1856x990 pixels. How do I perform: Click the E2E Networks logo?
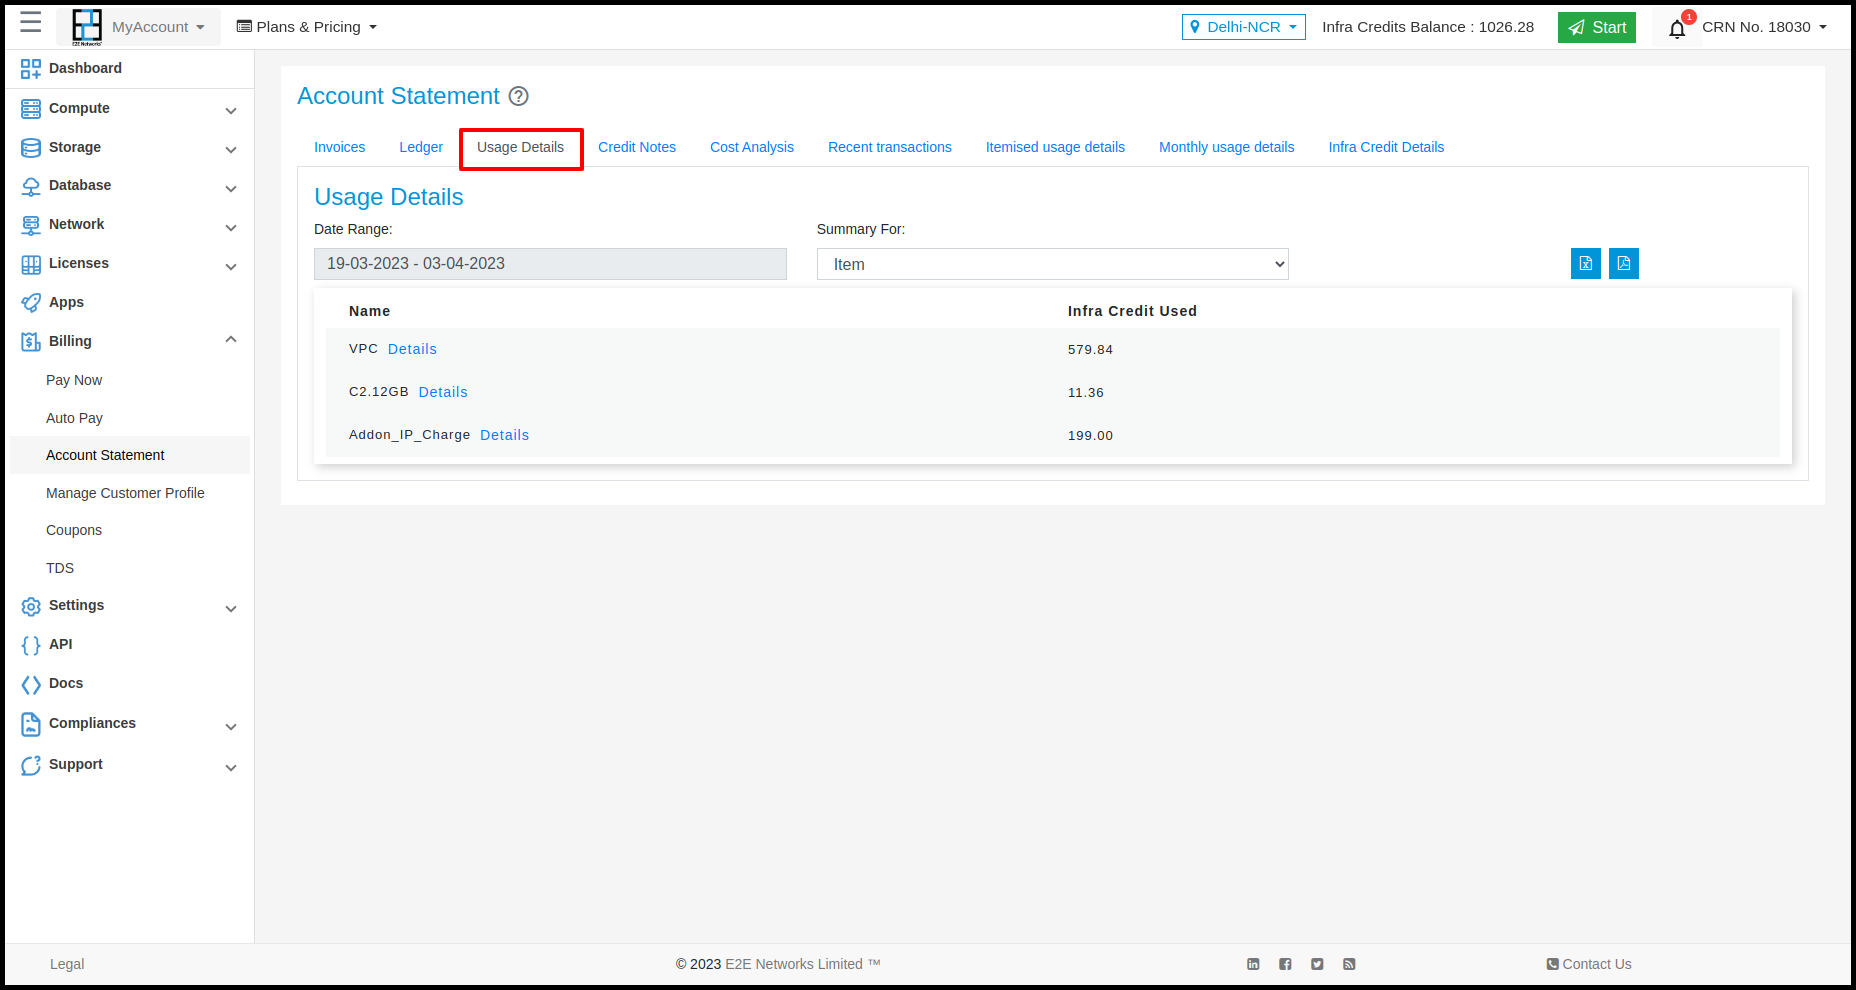coord(87,27)
